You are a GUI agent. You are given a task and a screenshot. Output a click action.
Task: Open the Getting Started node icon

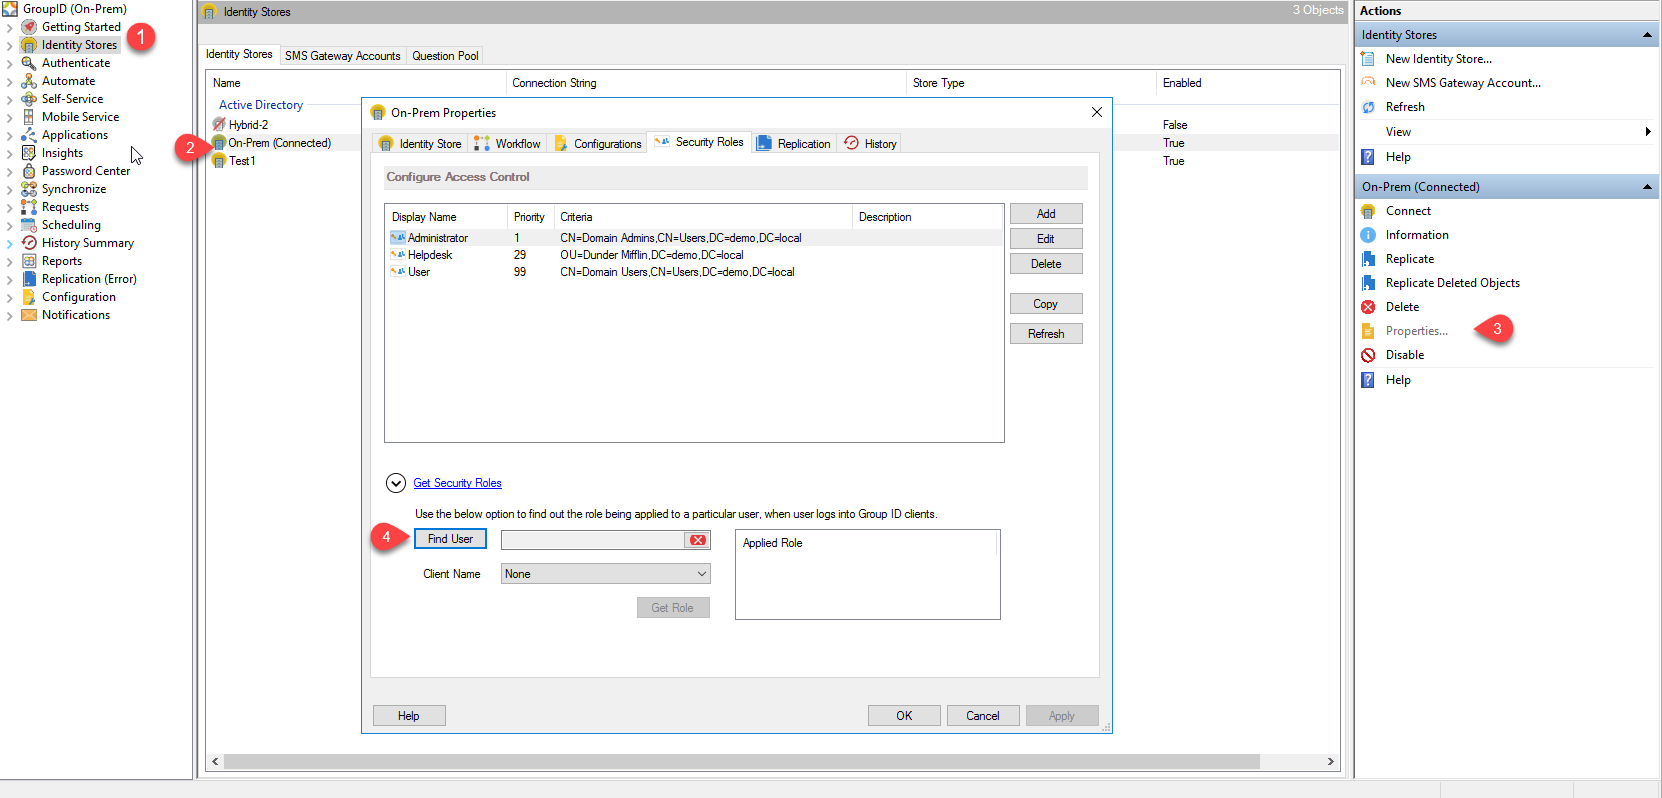click(x=29, y=27)
